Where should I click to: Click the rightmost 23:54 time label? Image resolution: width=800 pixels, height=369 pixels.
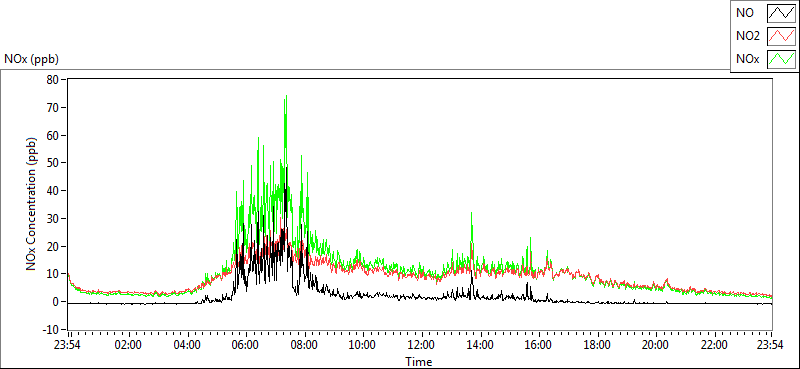[x=771, y=344]
